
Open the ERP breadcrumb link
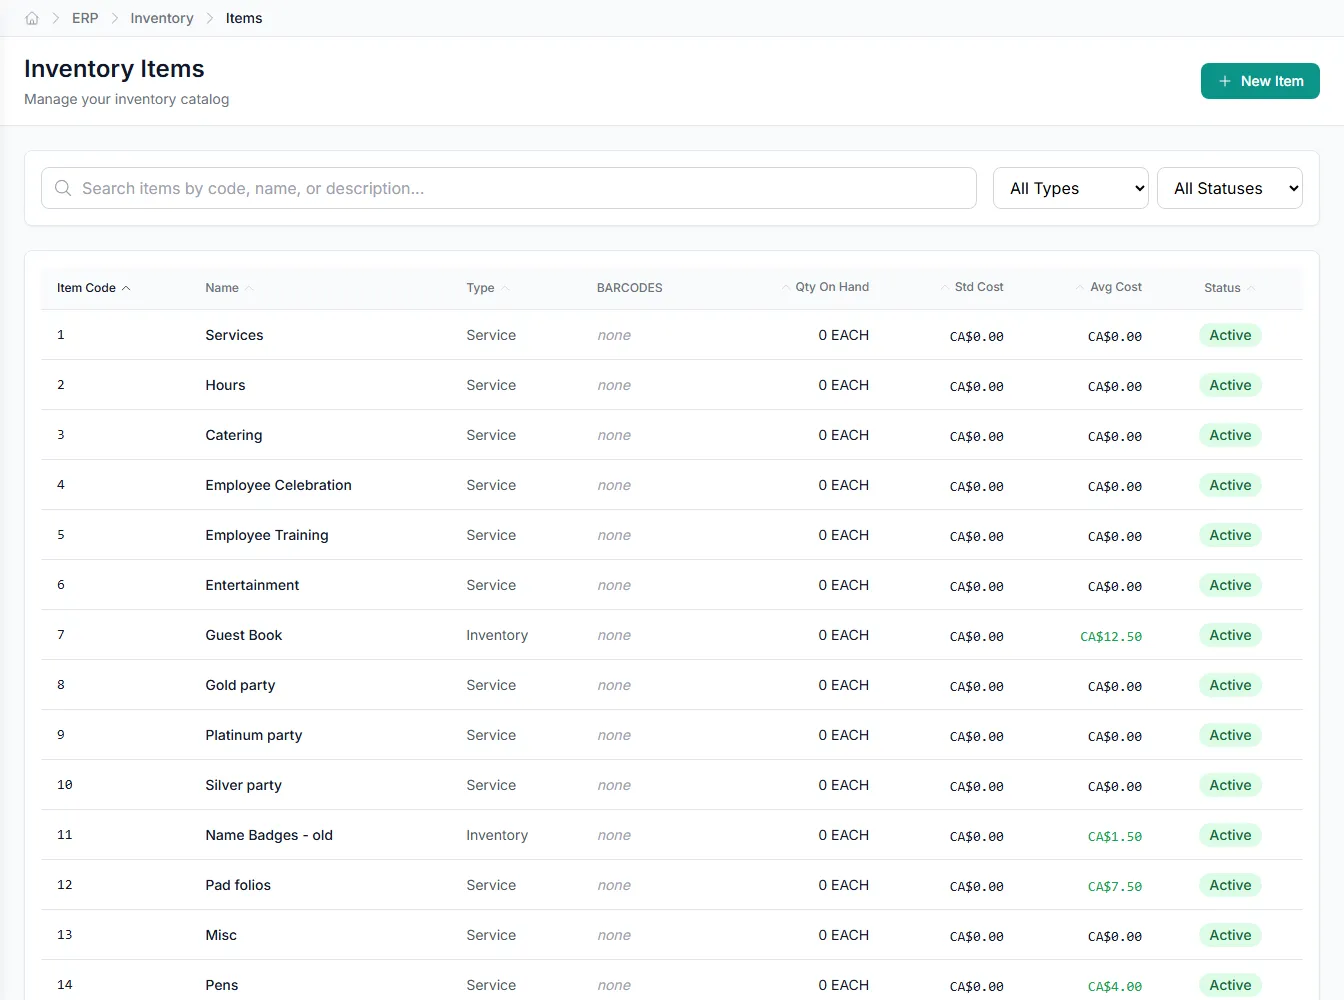(85, 18)
